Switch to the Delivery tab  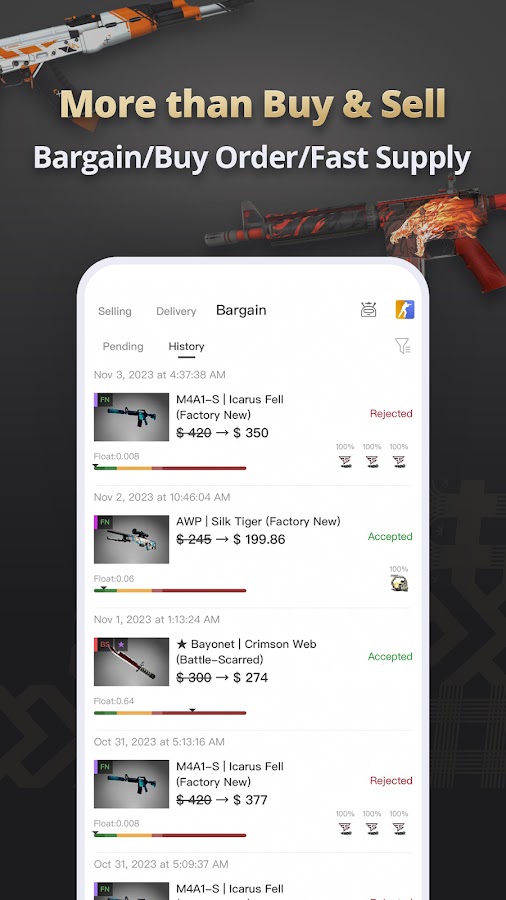click(x=176, y=311)
